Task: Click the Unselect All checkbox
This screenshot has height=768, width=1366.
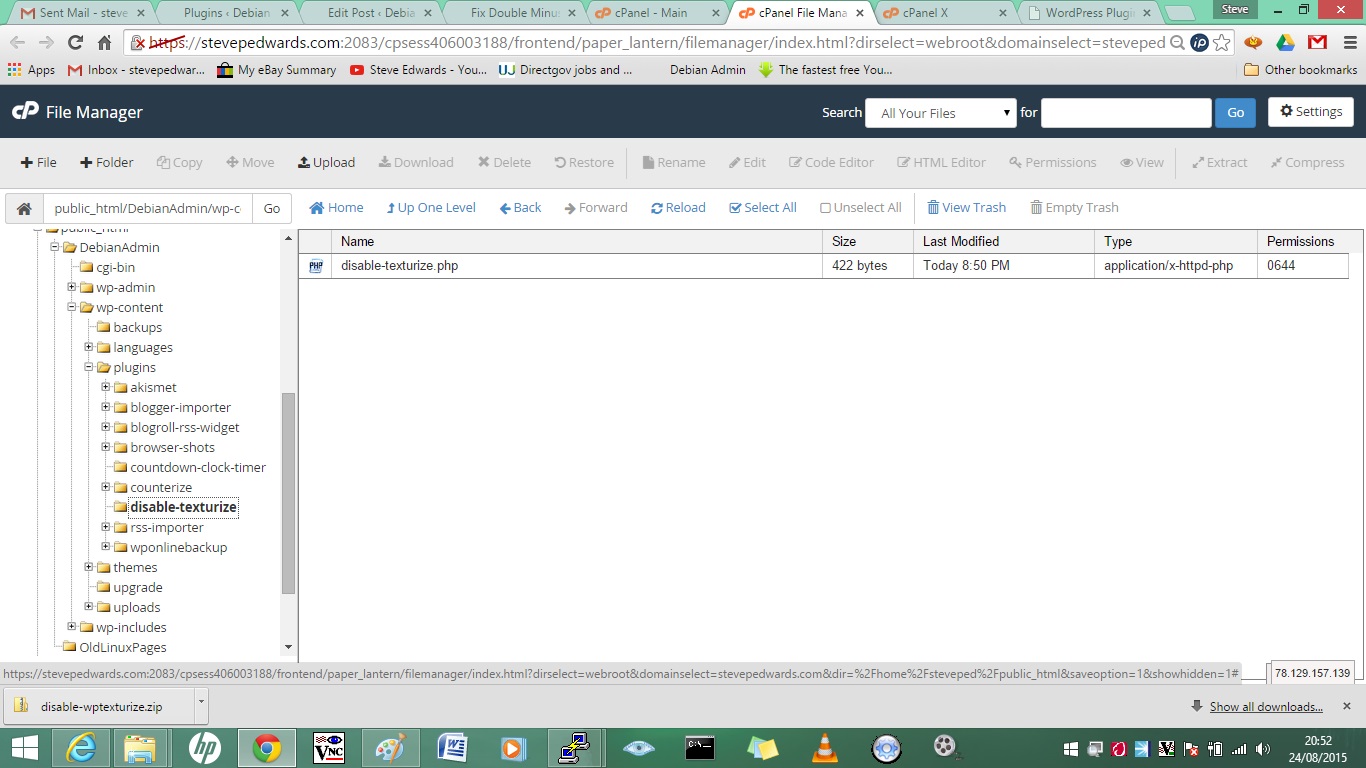Action: click(860, 208)
